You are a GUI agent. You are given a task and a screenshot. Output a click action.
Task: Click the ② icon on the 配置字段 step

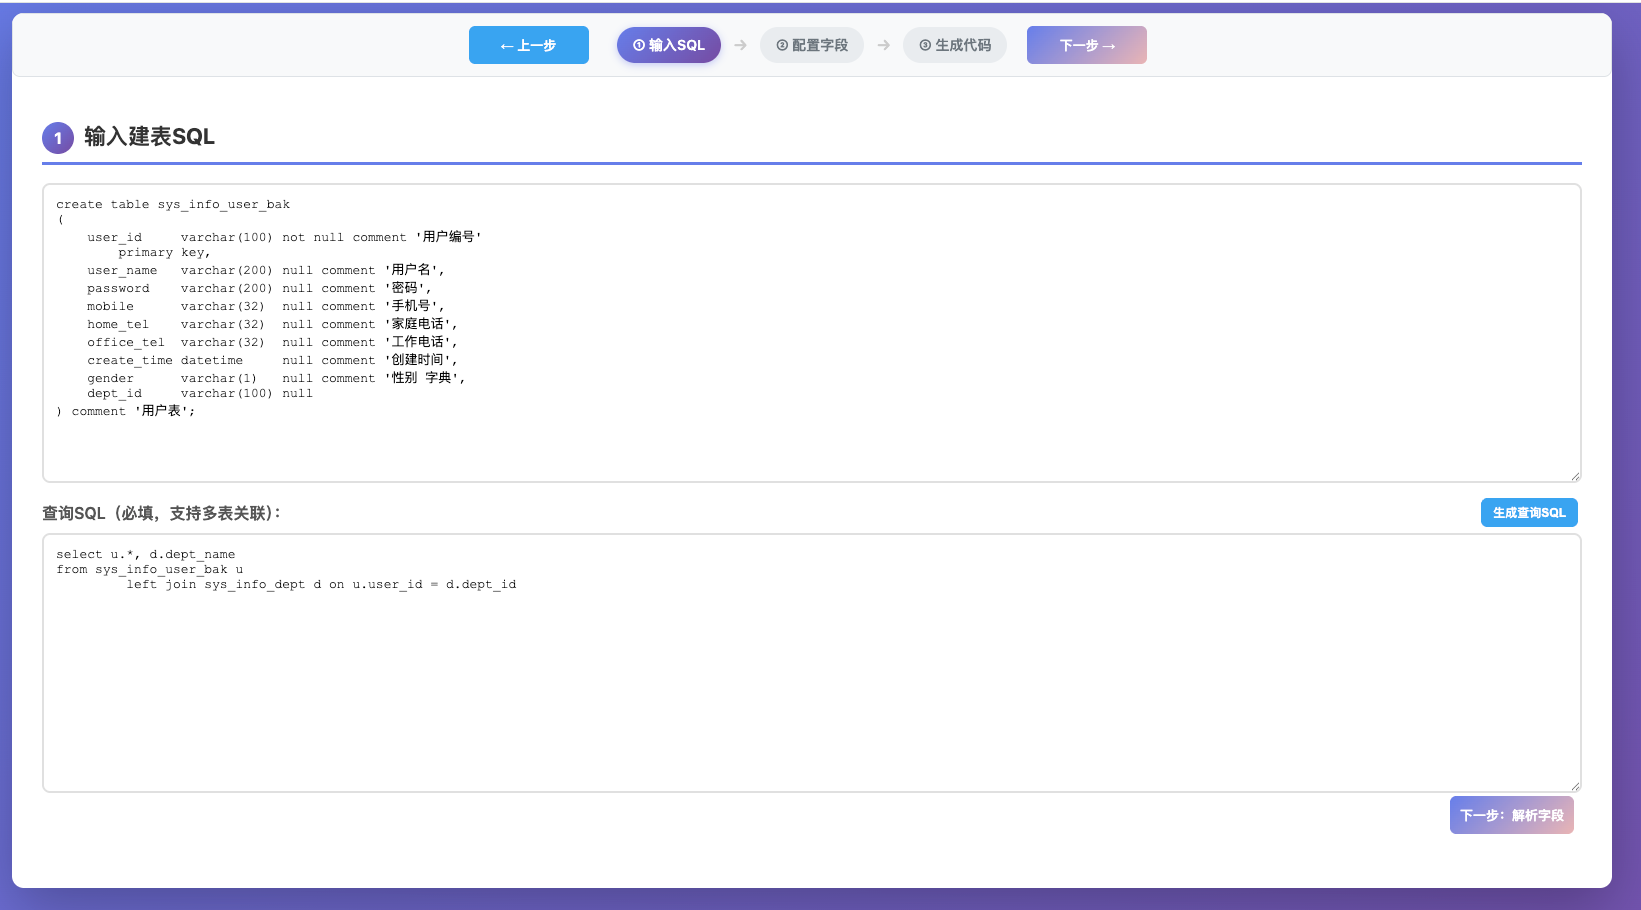click(781, 44)
